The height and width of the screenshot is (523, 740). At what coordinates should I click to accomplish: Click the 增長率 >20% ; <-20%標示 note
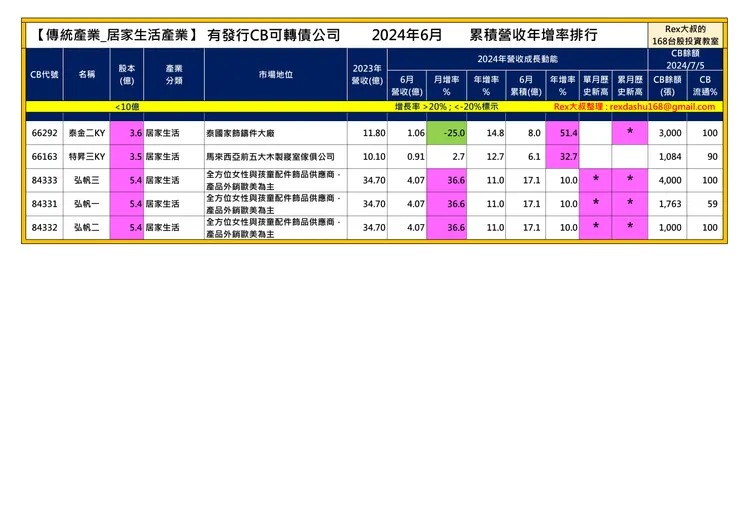click(x=446, y=107)
